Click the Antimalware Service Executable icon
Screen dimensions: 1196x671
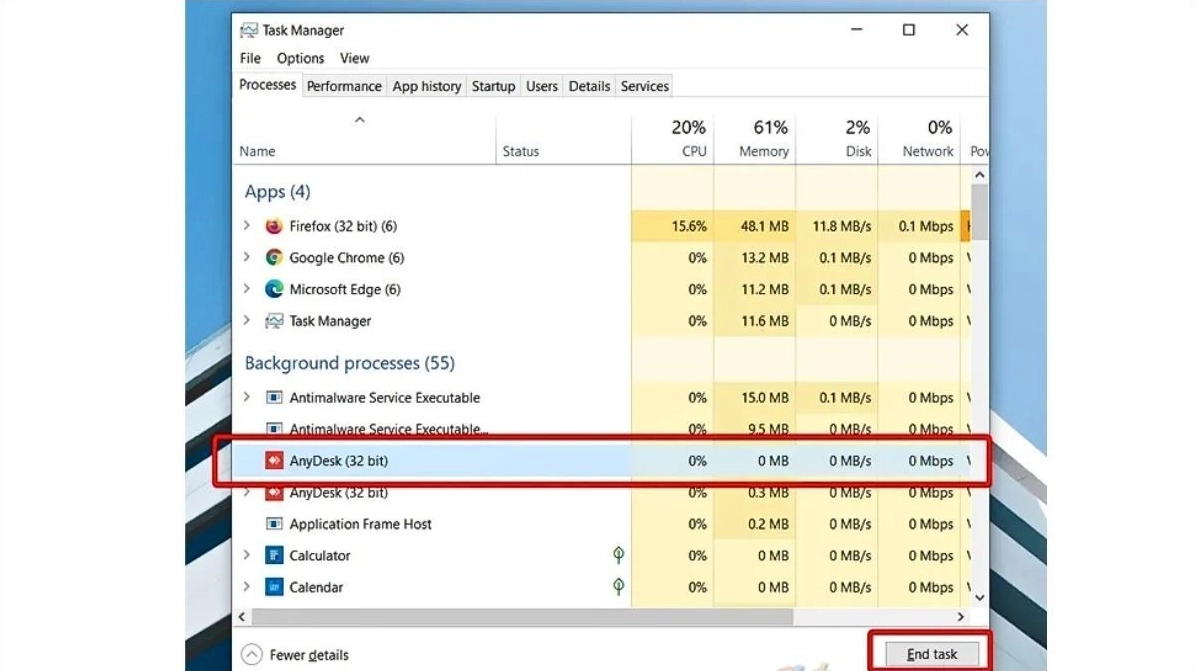(272, 397)
